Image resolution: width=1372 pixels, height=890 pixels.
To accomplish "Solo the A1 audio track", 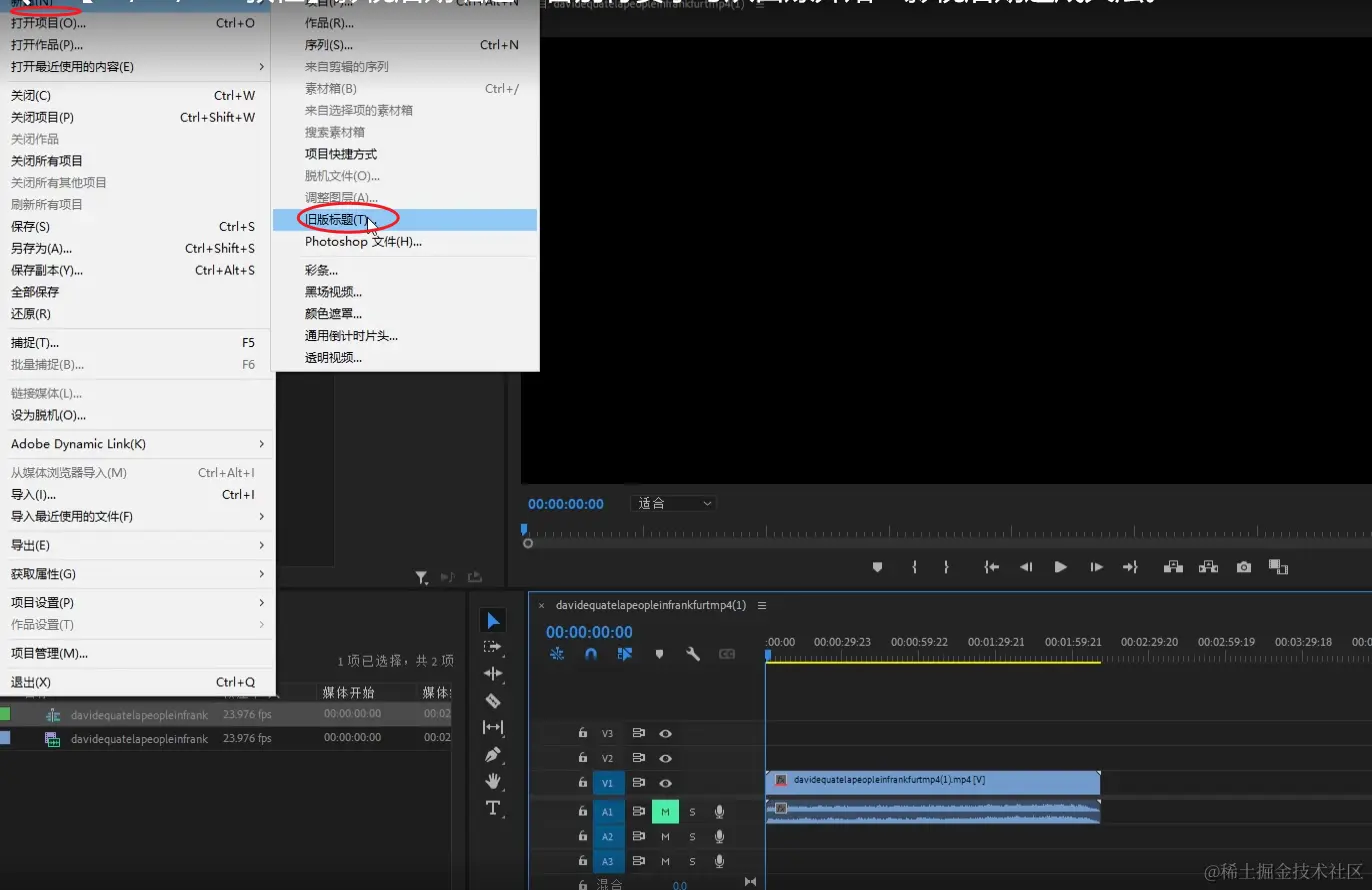I will [x=692, y=812].
